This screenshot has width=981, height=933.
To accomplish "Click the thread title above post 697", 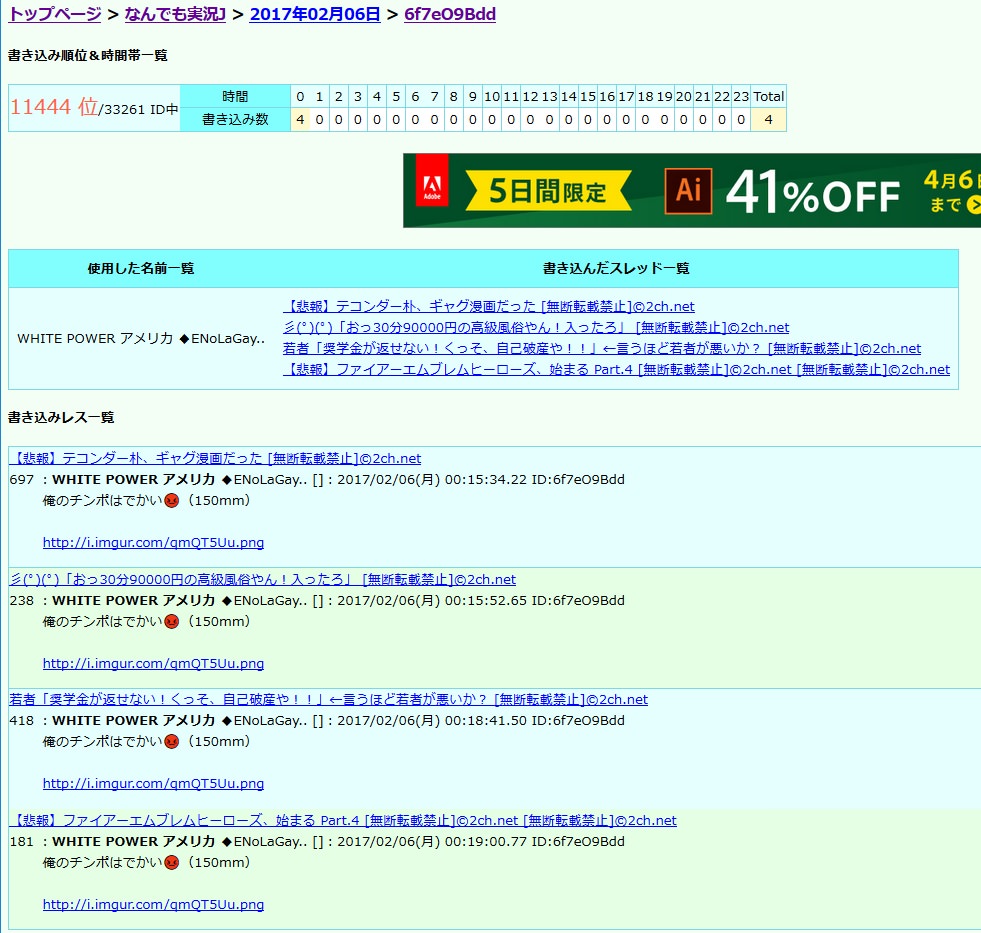I will tap(215, 459).
